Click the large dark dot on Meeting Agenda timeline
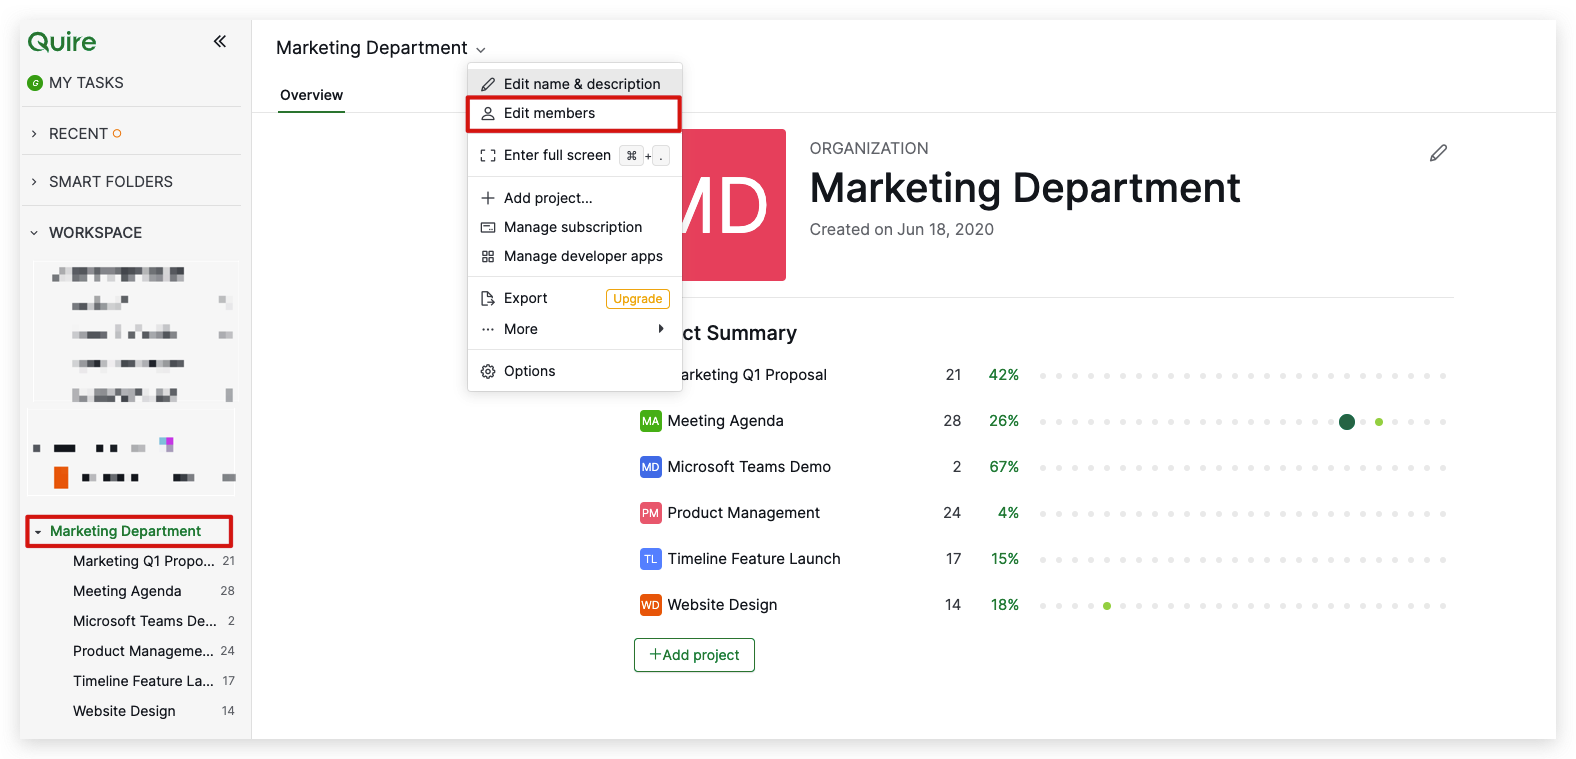This screenshot has width=1576, height=759. coord(1347,422)
